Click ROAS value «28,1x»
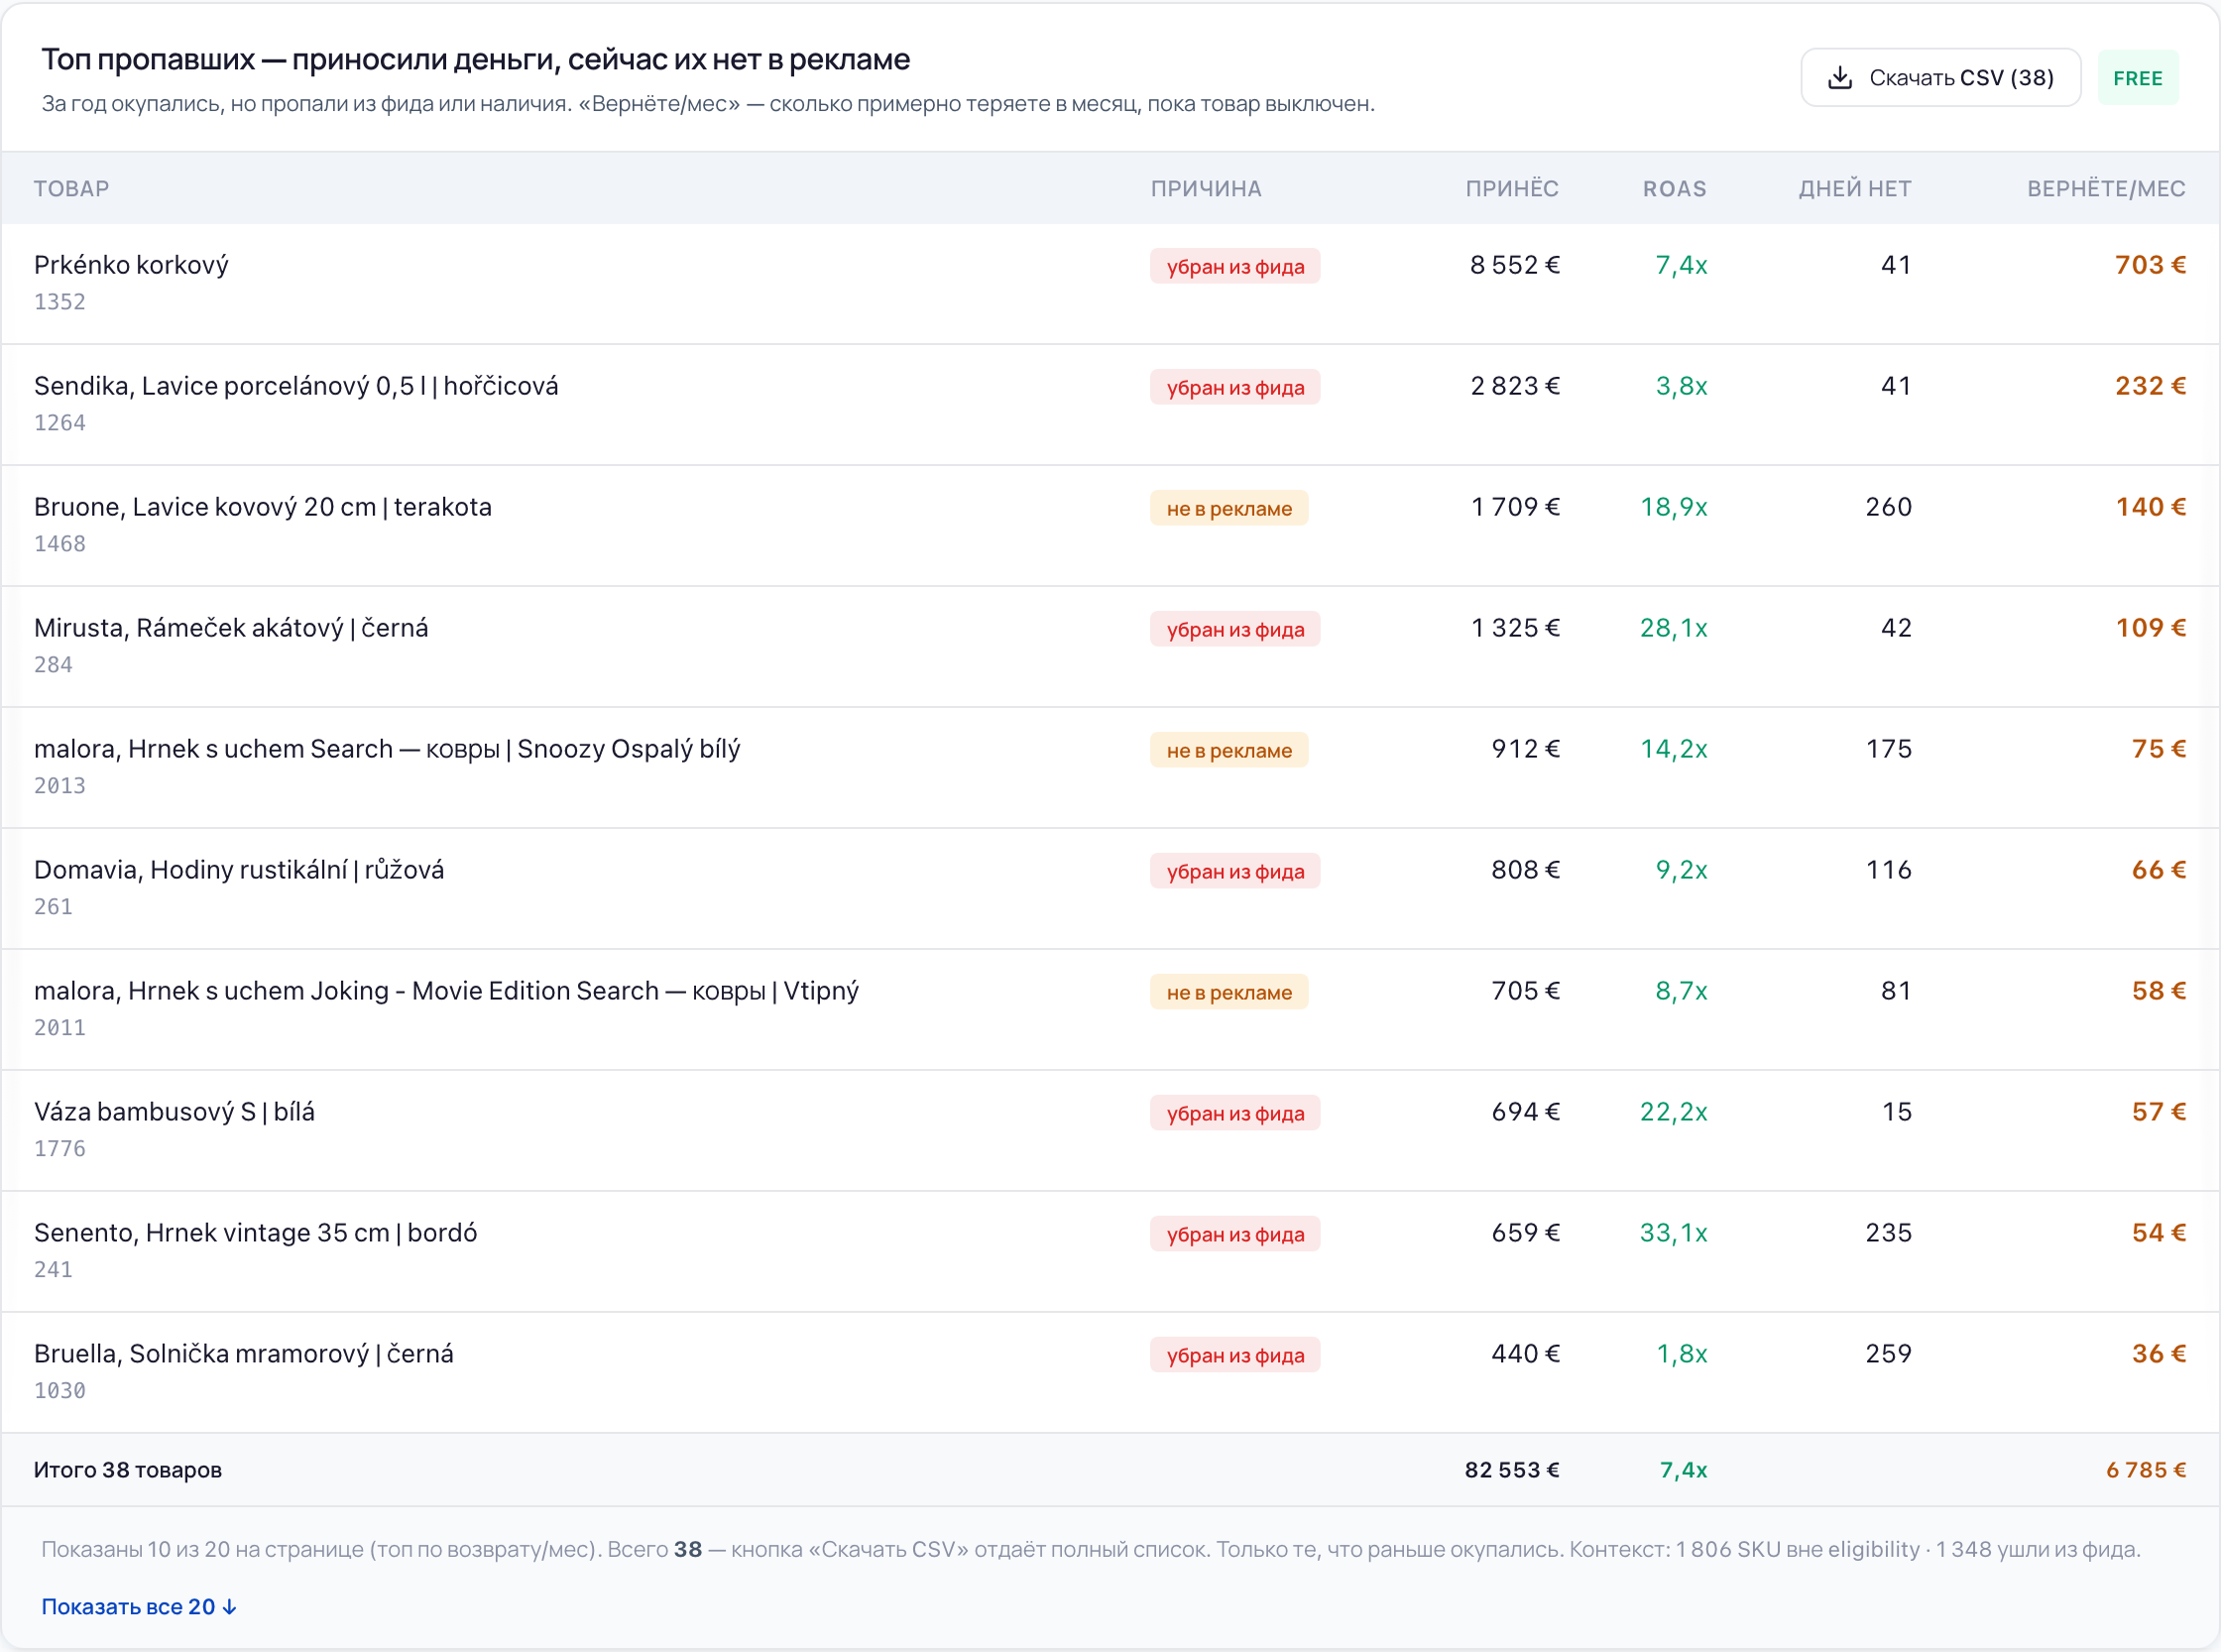Screen dimensions: 2221x1652 (1673, 628)
